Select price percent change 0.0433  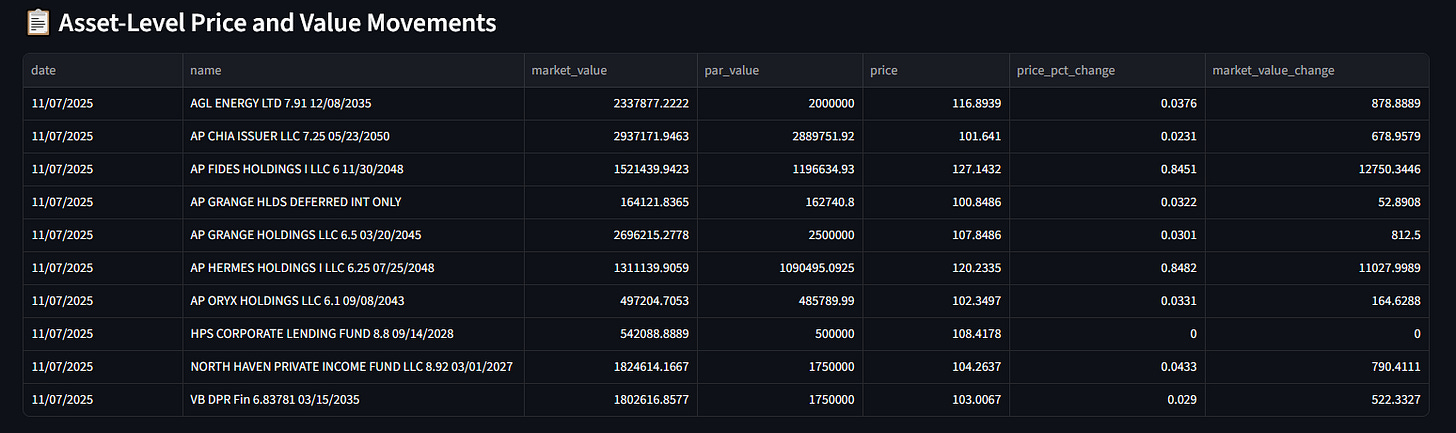click(x=1106, y=367)
